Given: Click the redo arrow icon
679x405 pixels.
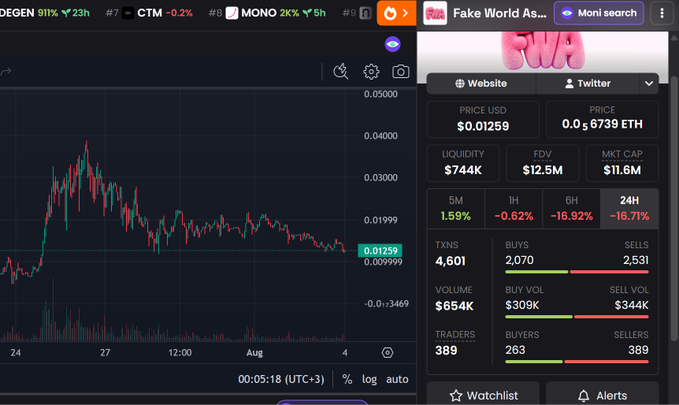Looking at the screenshot, I should tap(6, 71).
